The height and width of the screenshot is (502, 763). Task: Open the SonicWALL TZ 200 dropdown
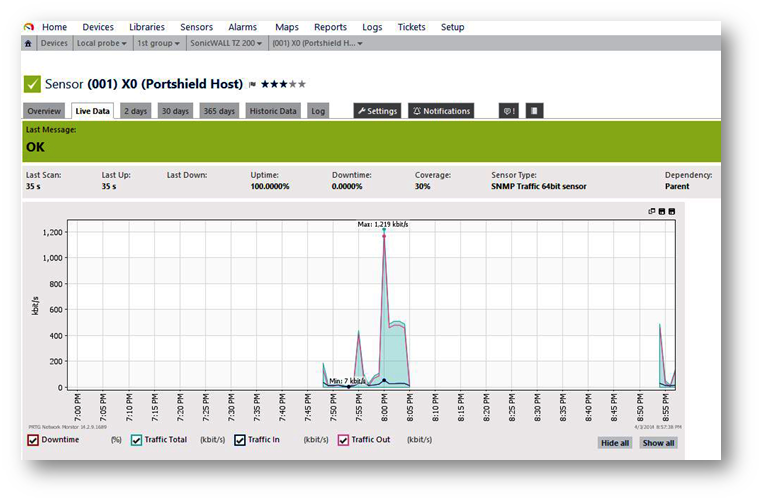223,44
